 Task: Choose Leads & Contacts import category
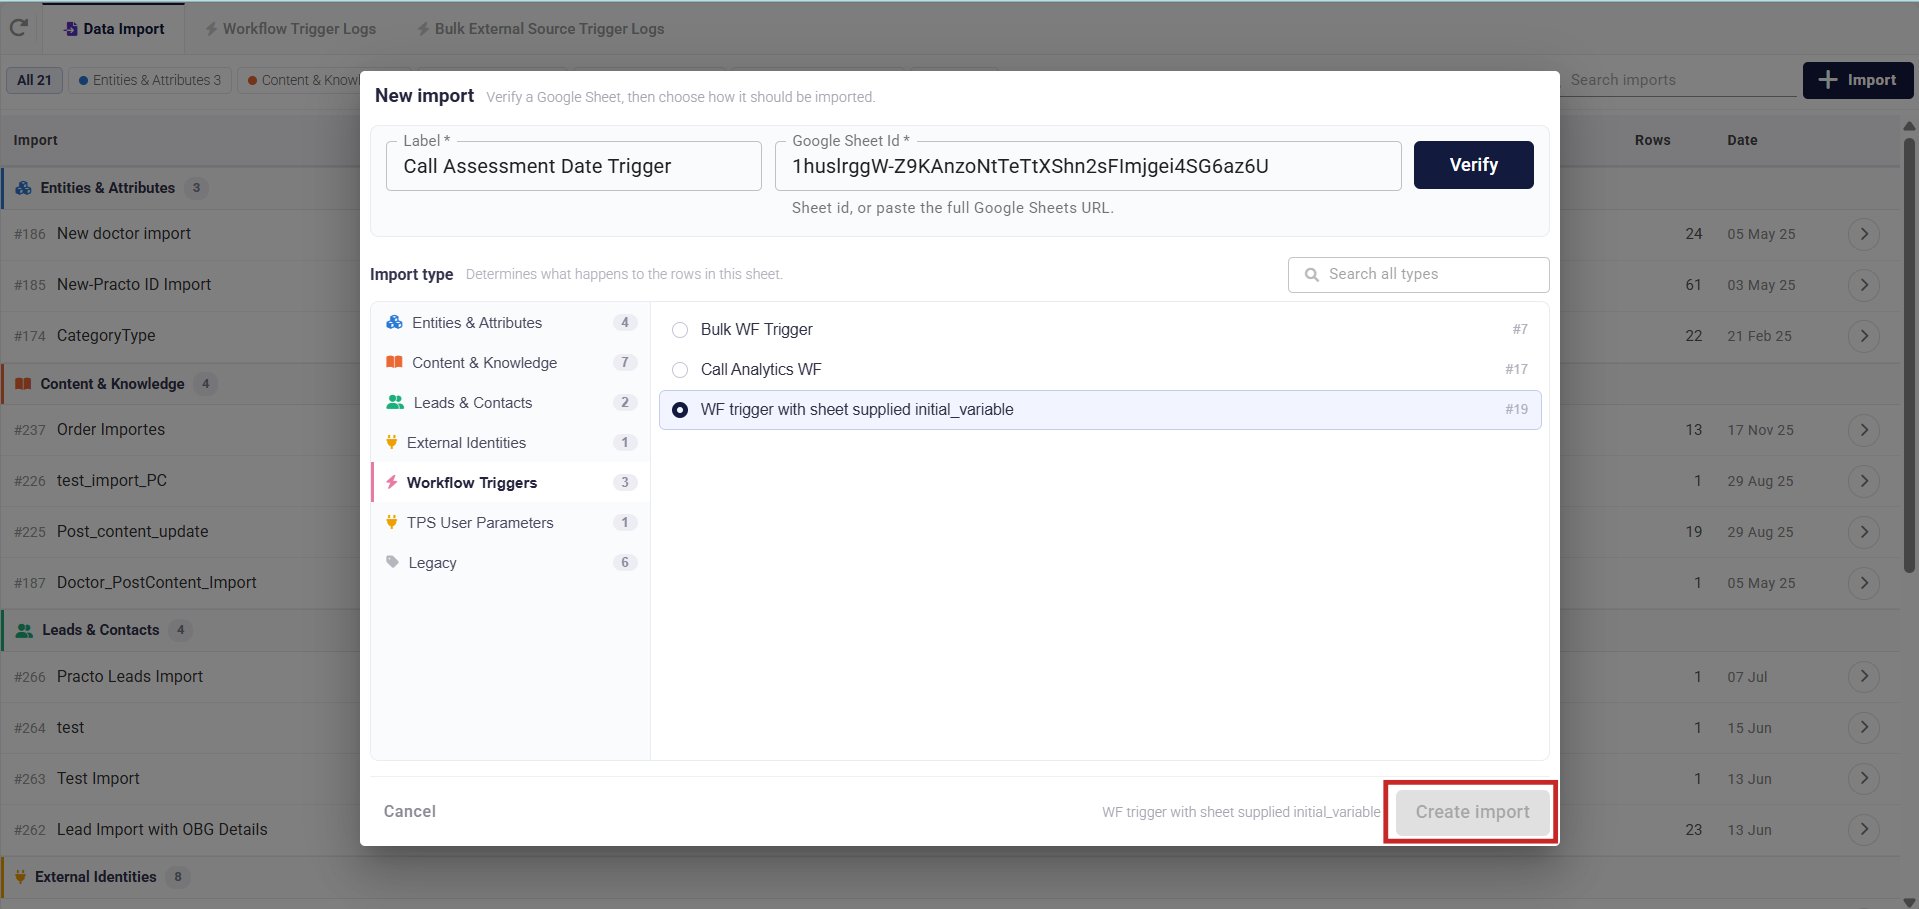[x=510, y=402]
